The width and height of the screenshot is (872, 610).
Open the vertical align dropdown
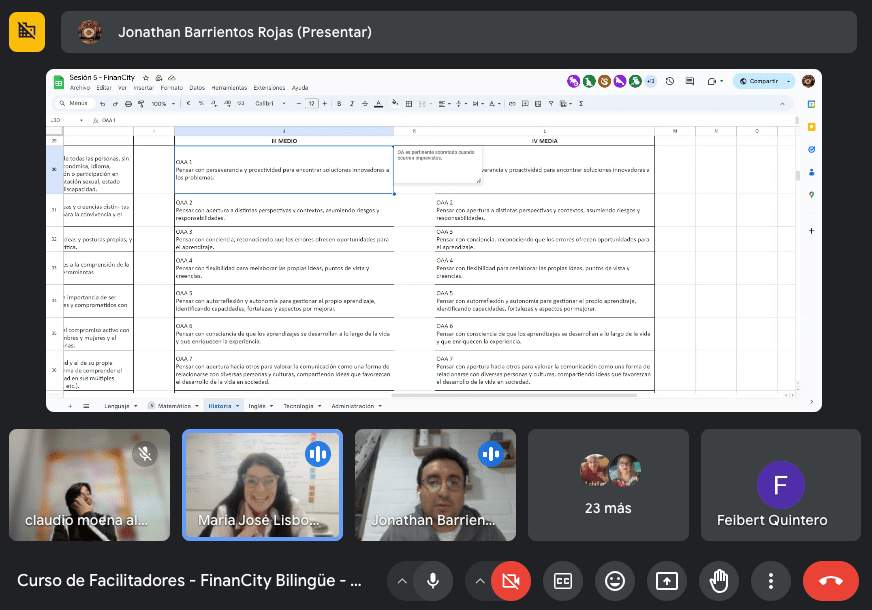pos(459,104)
